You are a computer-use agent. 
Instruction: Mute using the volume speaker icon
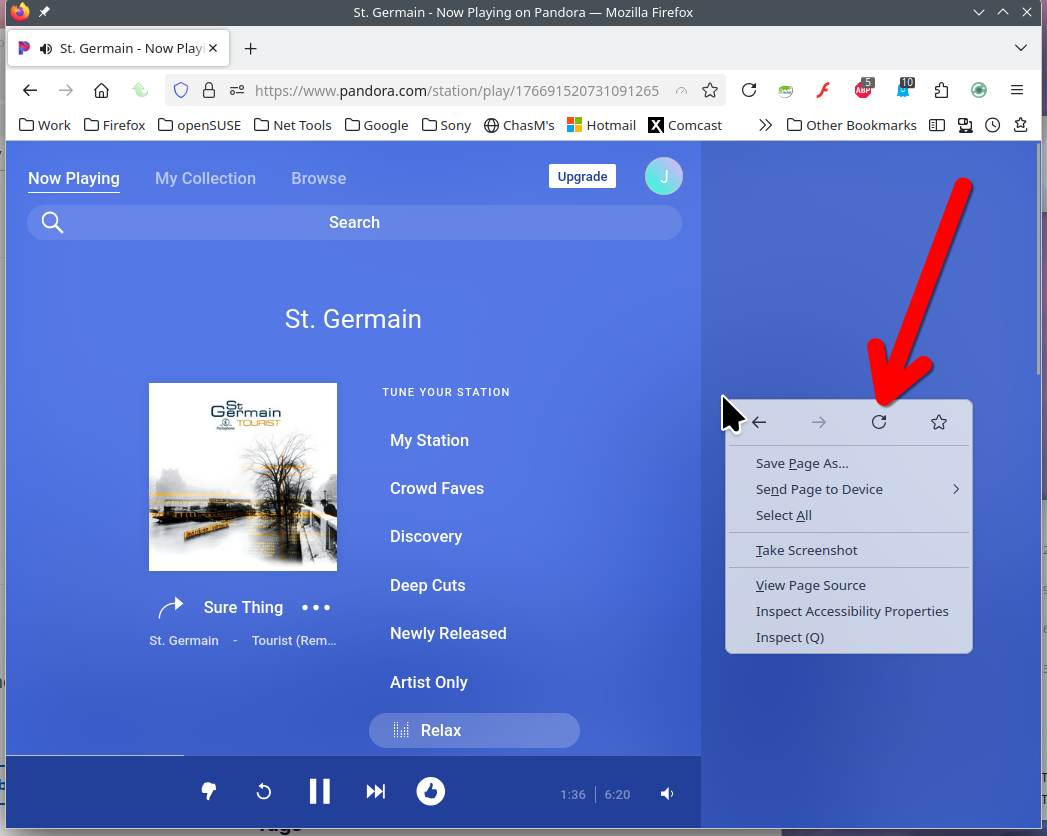667,793
